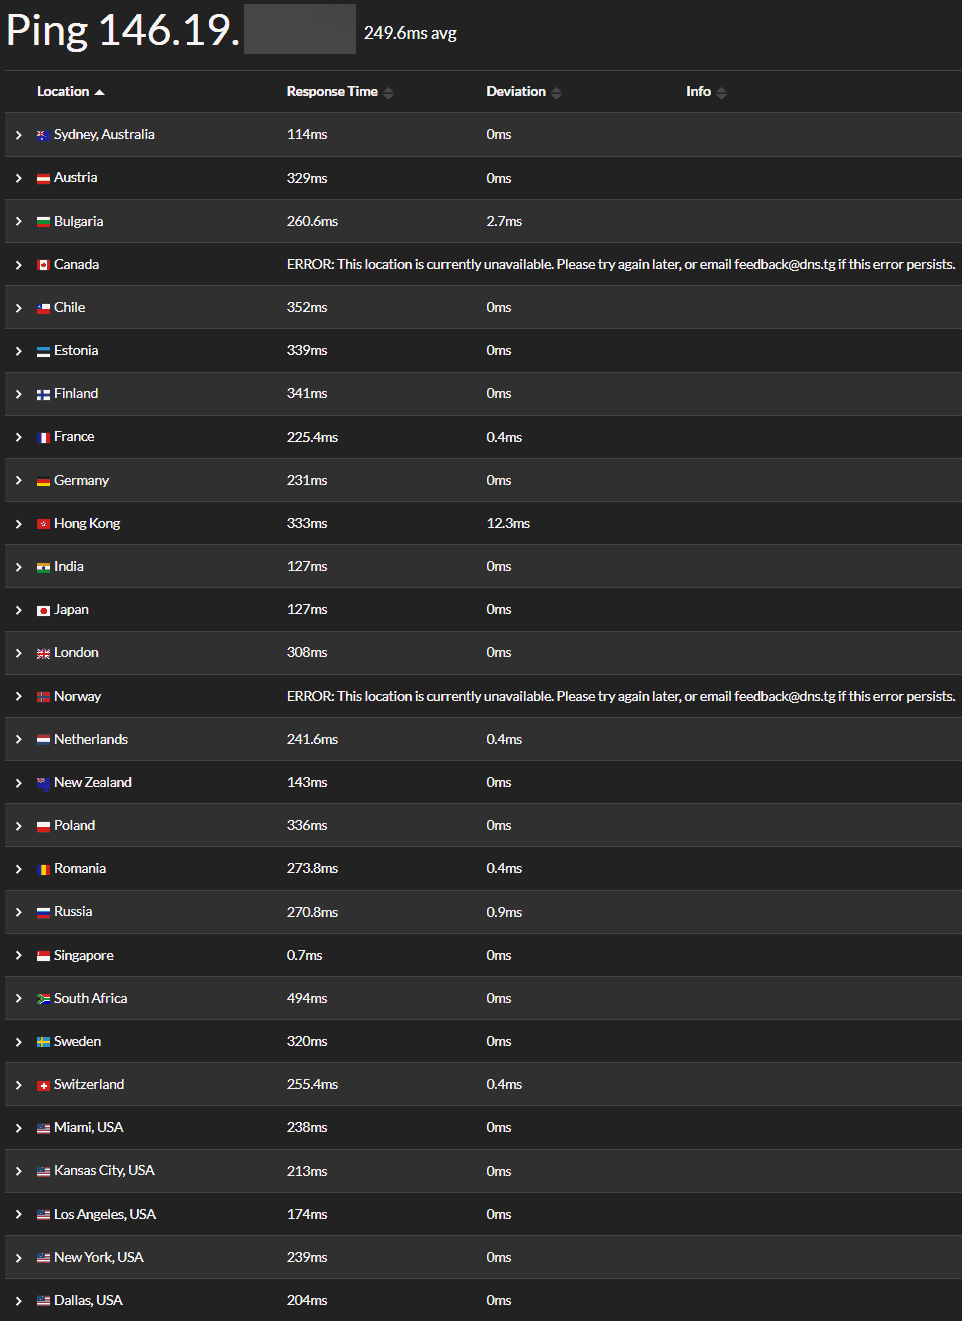Click the Finland flag icon
962x1321 pixels.
43,394
